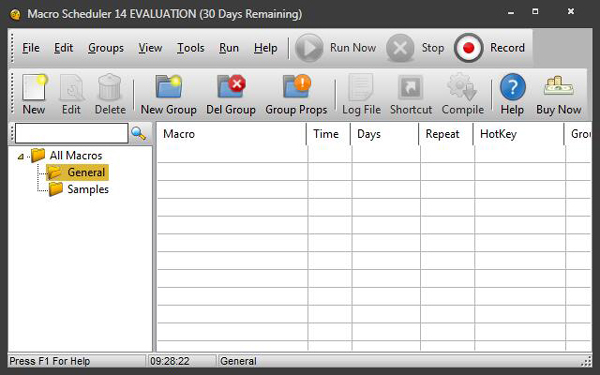This screenshot has width=600, height=375.
Task: Open the Run menu
Action: (x=229, y=48)
